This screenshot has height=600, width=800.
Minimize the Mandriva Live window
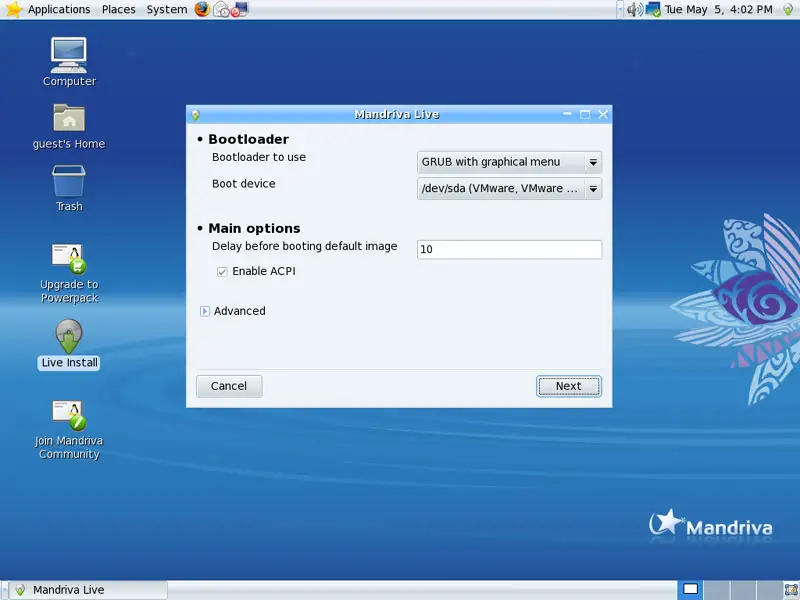click(x=567, y=114)
